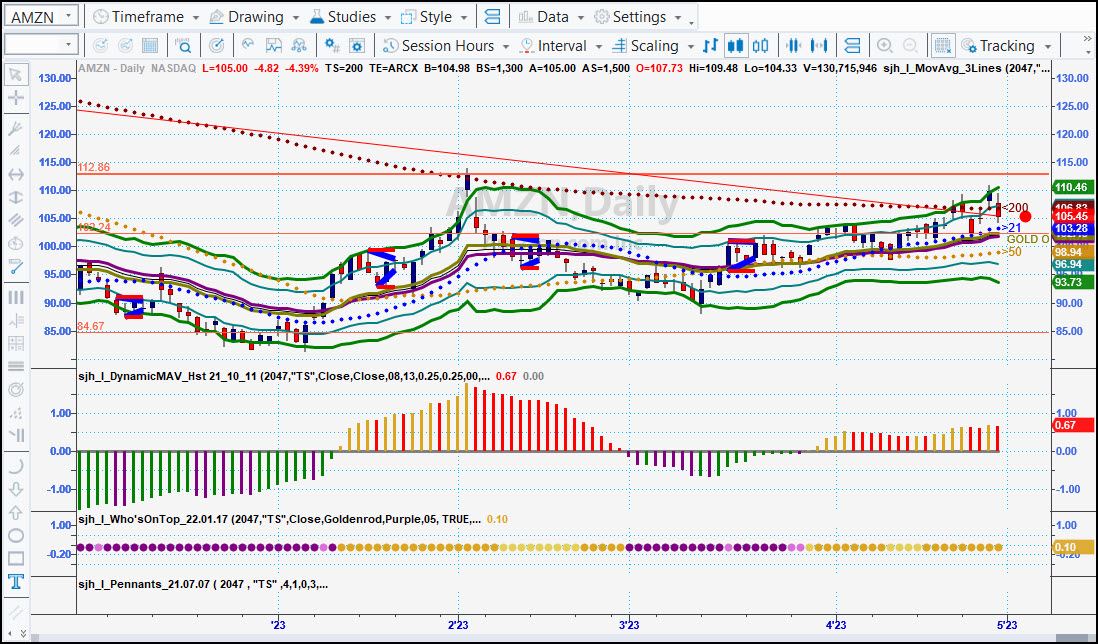This screenshot has height=644, width=1098.
Task: Pick the horizontal double-arrow extension tool
Action: click(x=15, y=174)
